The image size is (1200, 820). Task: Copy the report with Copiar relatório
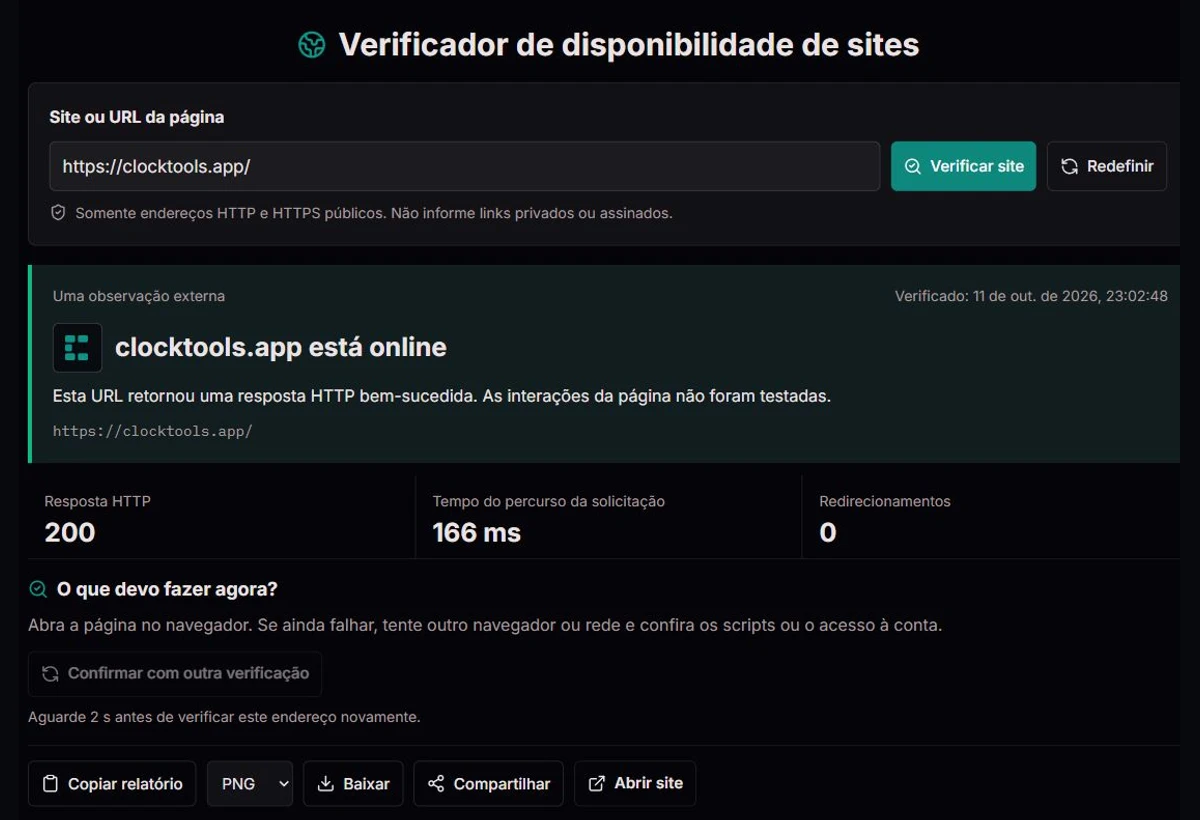click(x=112, y=784)
